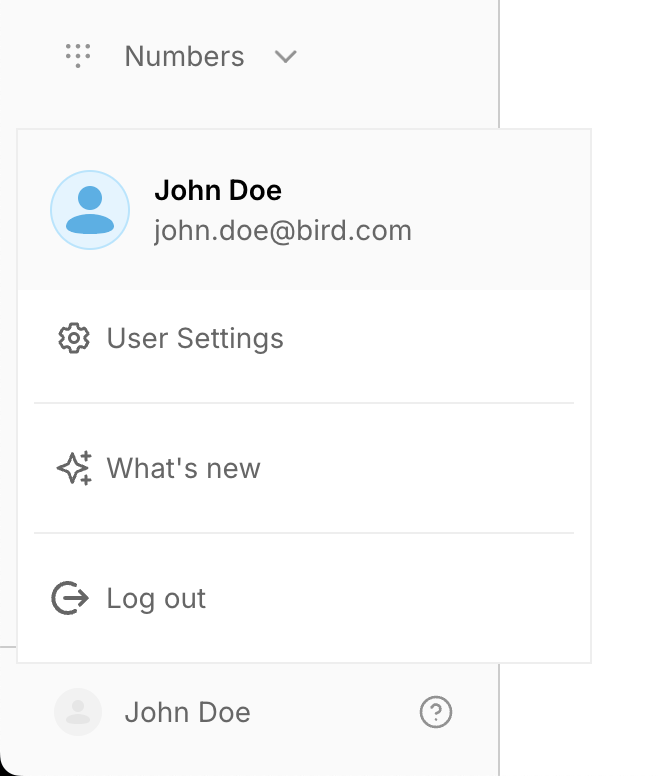Expand the Numbers chevron dropdown

coord(285,56)
